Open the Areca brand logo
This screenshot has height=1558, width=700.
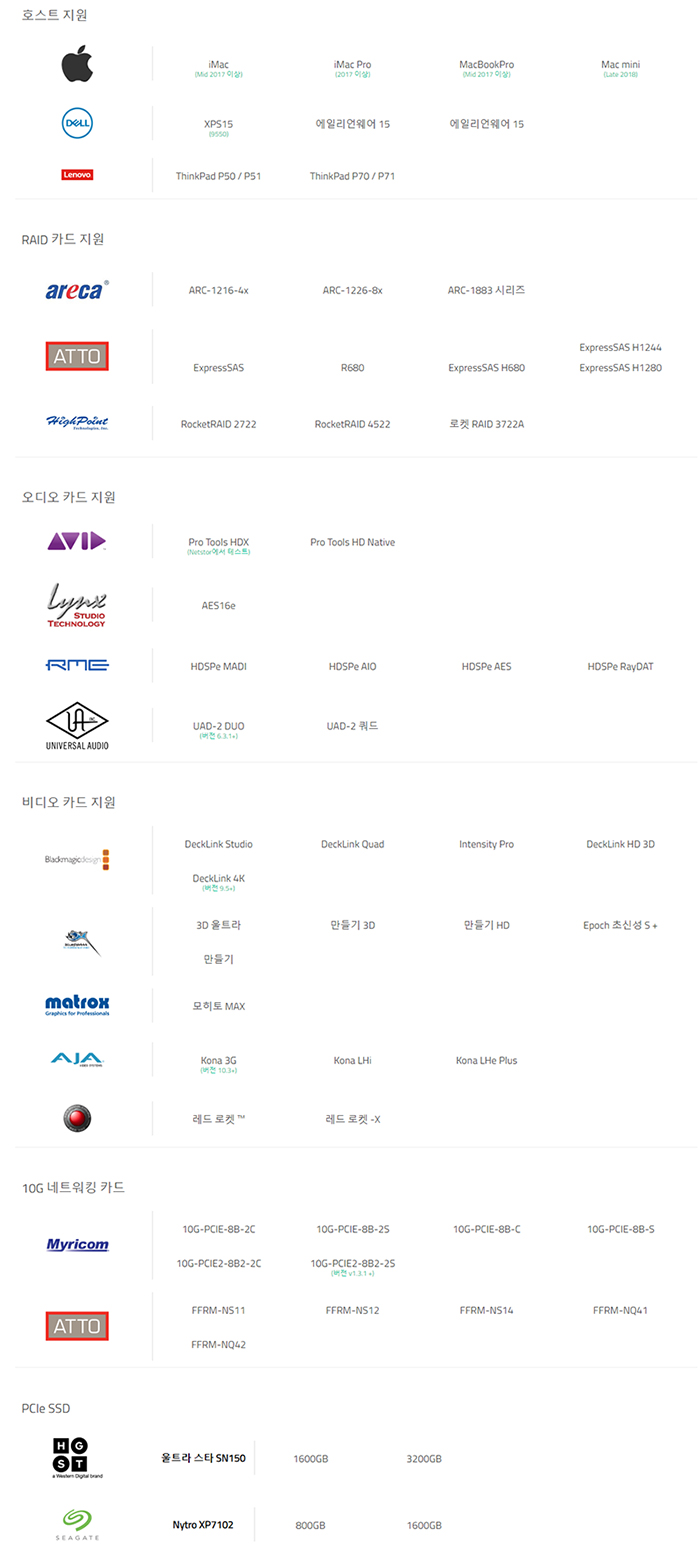77,290
